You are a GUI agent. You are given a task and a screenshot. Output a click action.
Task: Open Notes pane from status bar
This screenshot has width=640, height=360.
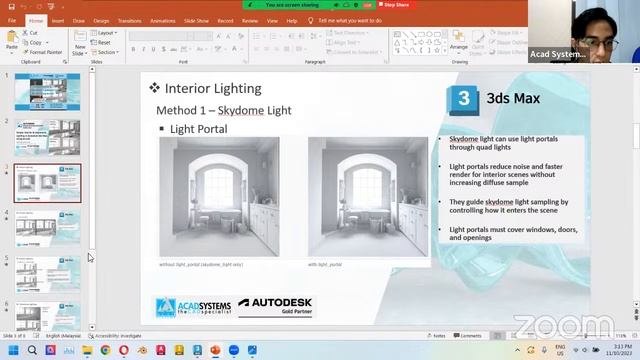click(x=436, y=336)
